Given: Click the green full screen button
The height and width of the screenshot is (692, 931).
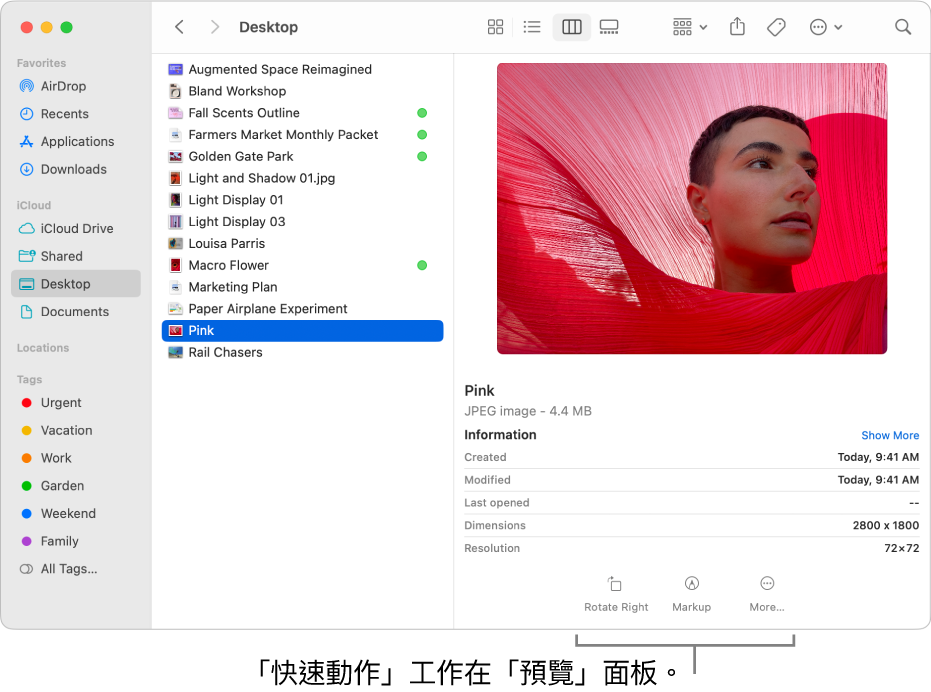Looking at the screenshot, I should click(x=66, y=27).
